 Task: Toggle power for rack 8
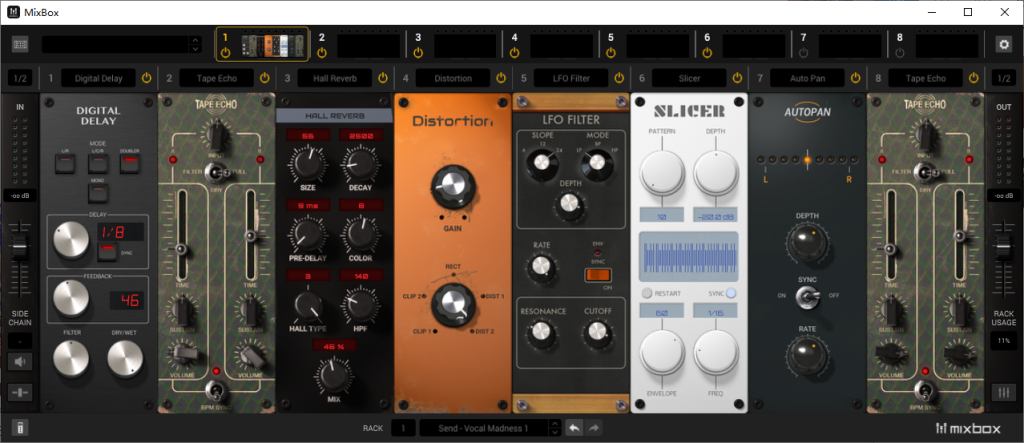[x=900, y=52]
